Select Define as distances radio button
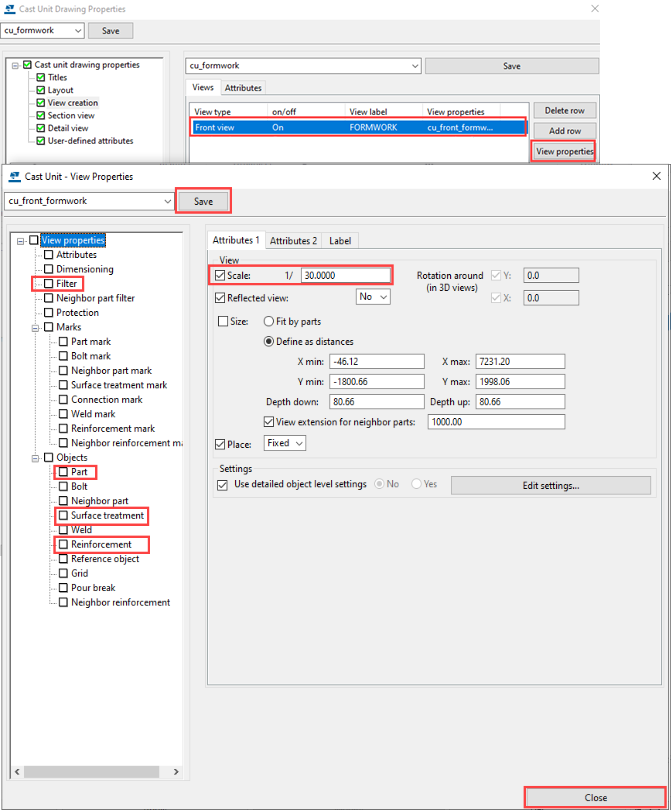 [x=269, y=342]
